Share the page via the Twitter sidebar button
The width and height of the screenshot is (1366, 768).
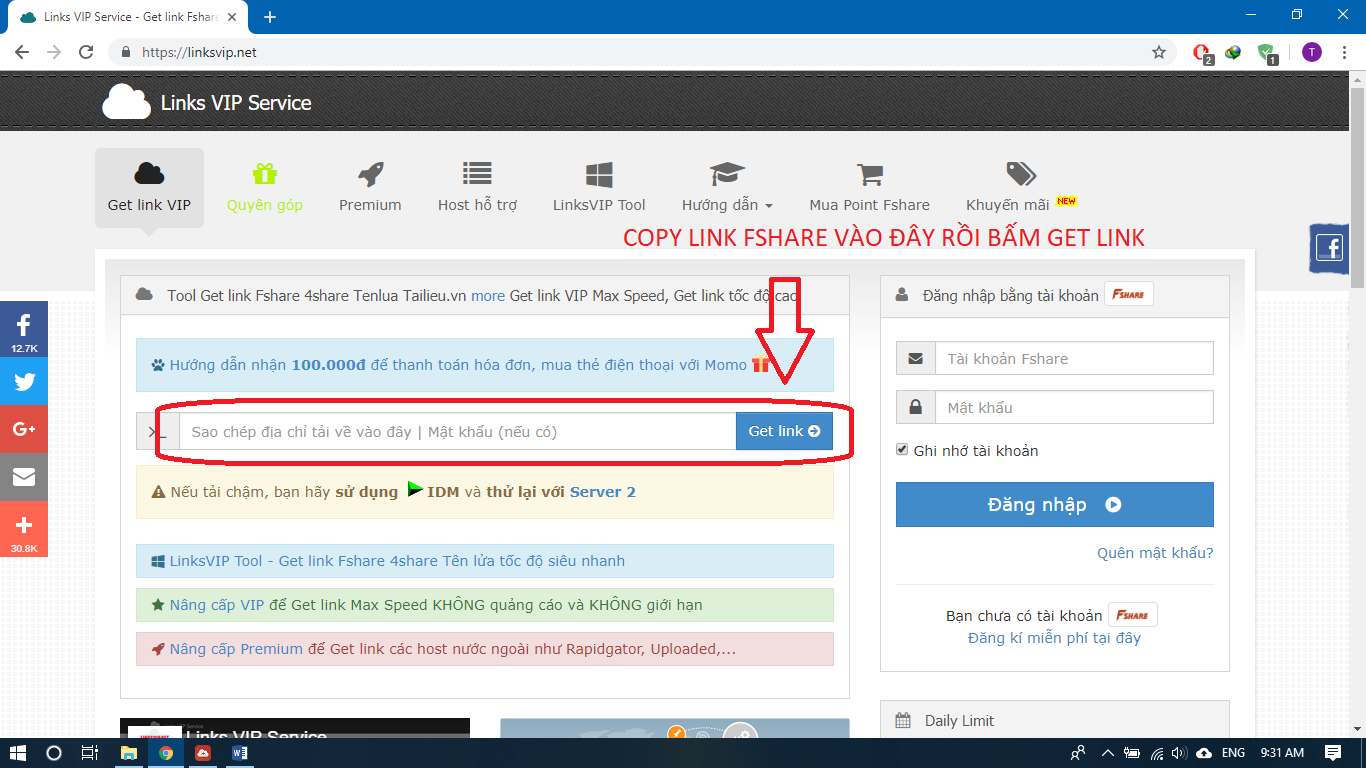(24, 381)
